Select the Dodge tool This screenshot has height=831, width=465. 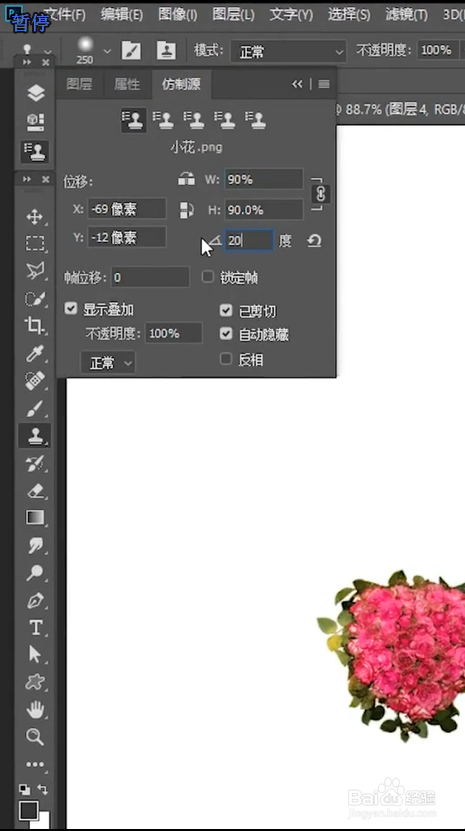(x=35, y=572)
